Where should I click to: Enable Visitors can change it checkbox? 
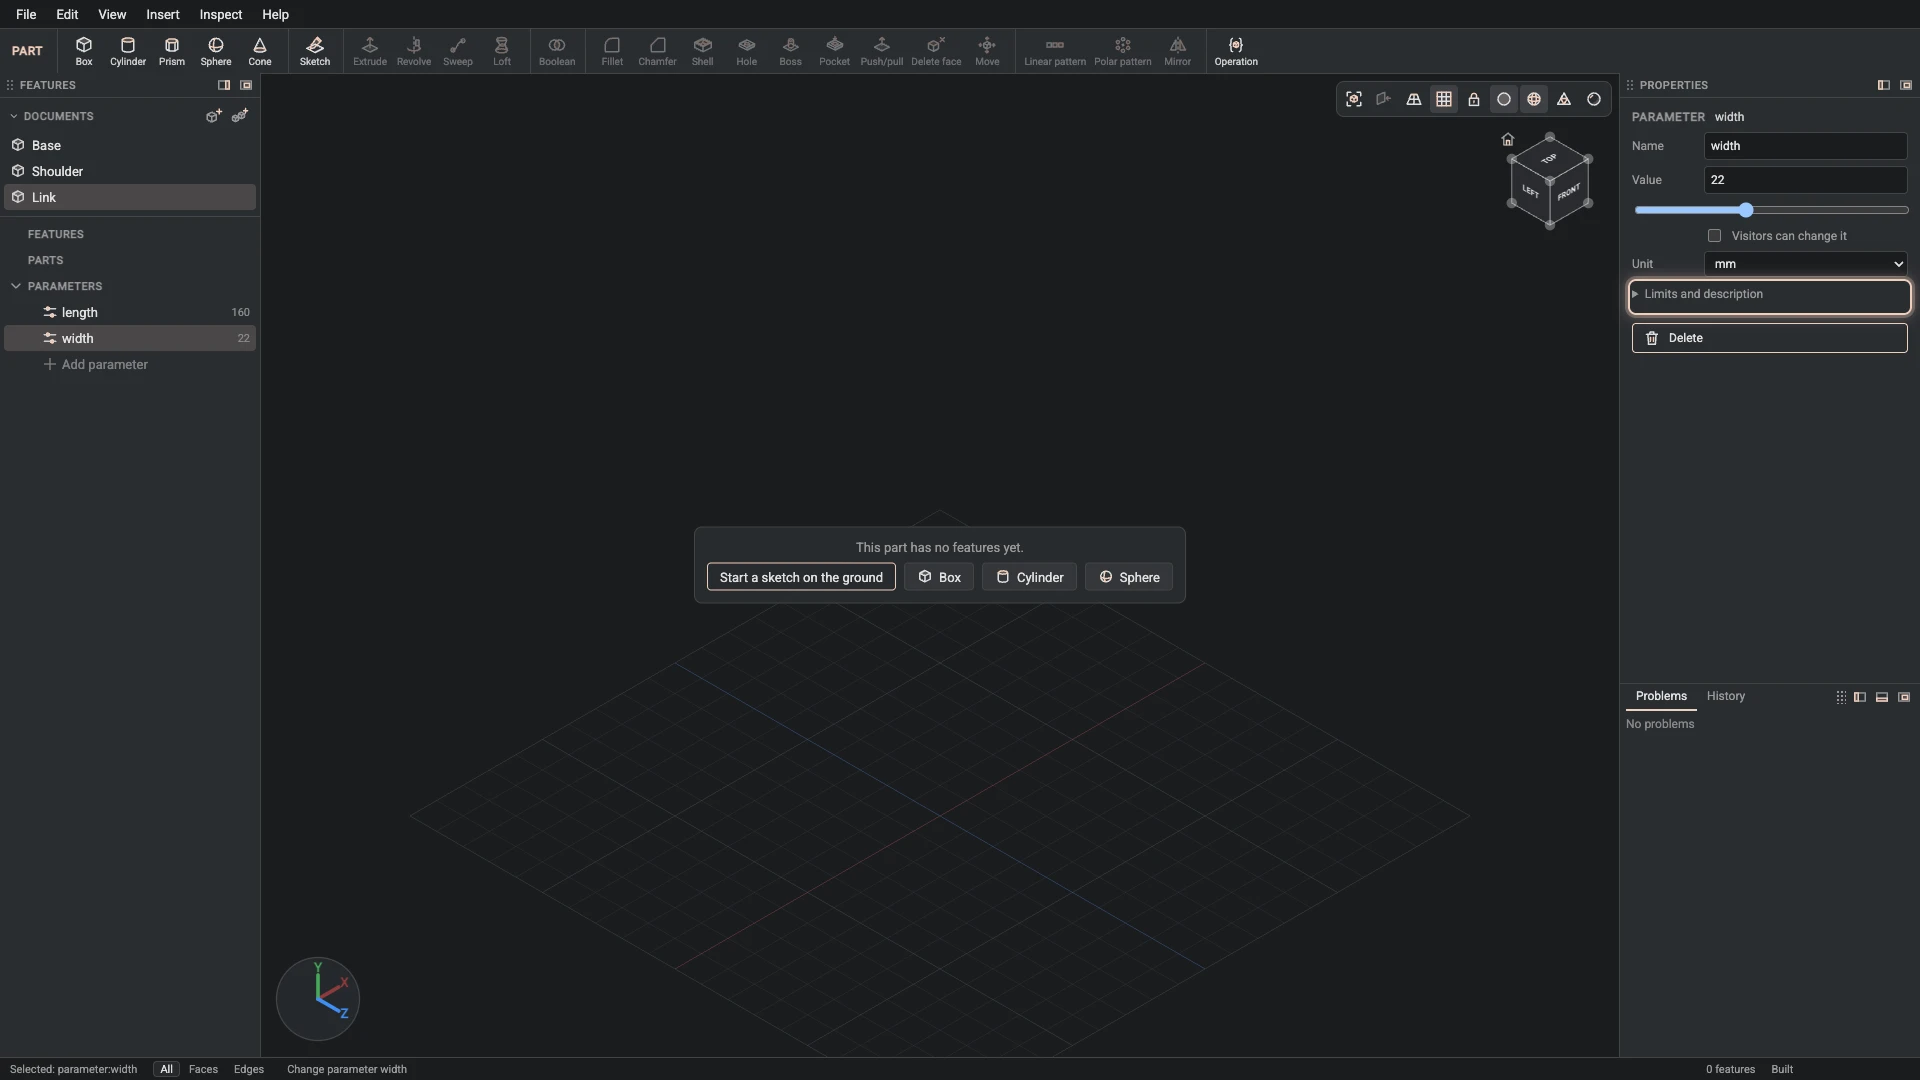[1715, 236]
